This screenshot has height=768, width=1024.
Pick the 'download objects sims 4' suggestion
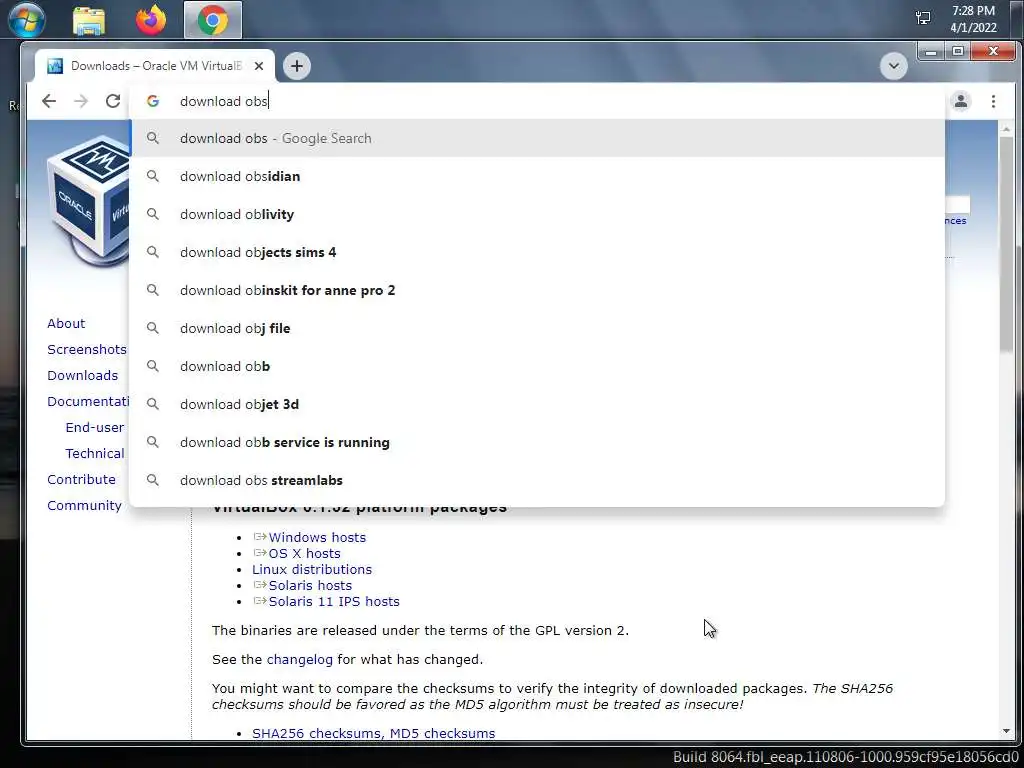pos(537,252)
